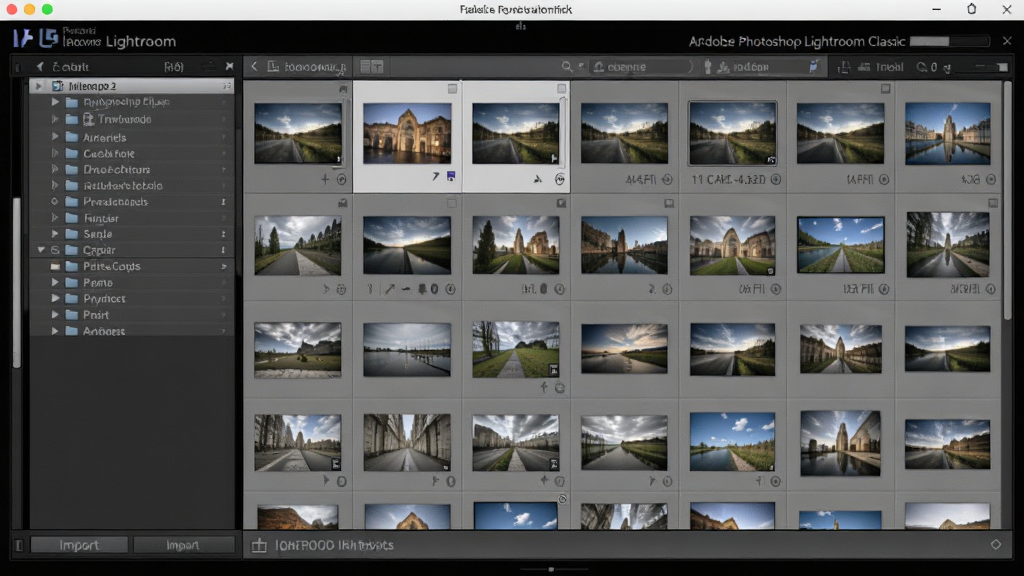
Task: Toggle the checkbox on the arched building night thumbnail
Action: (453, 88)
